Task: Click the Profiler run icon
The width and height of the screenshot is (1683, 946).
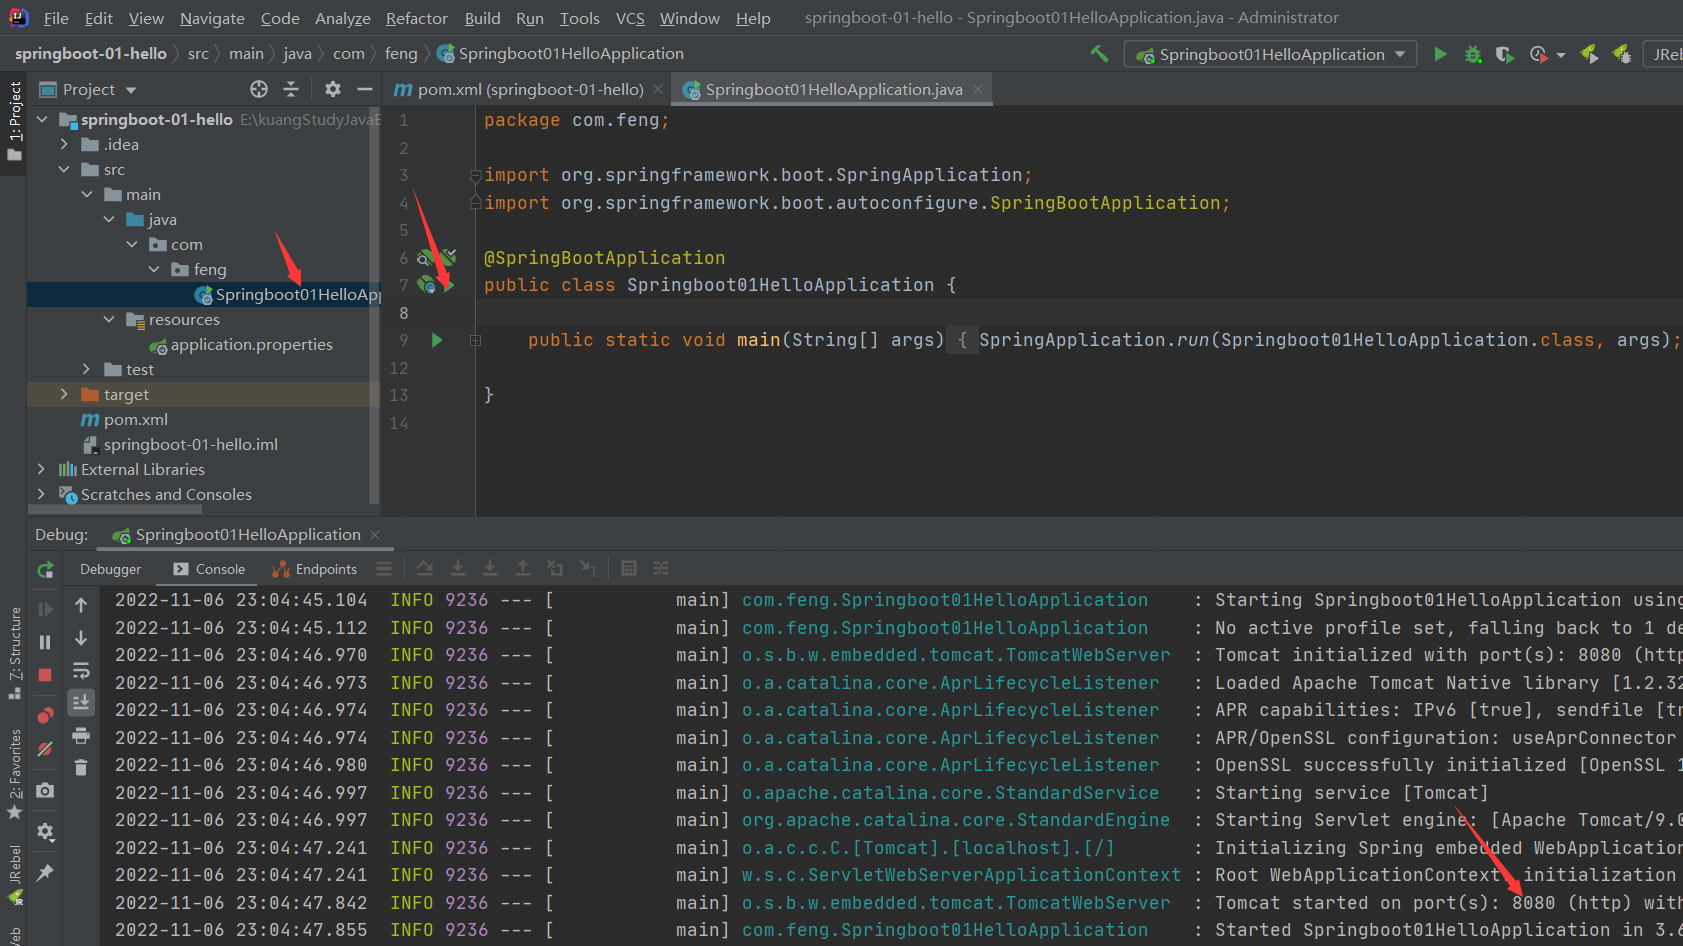Action: point(1538,54)
